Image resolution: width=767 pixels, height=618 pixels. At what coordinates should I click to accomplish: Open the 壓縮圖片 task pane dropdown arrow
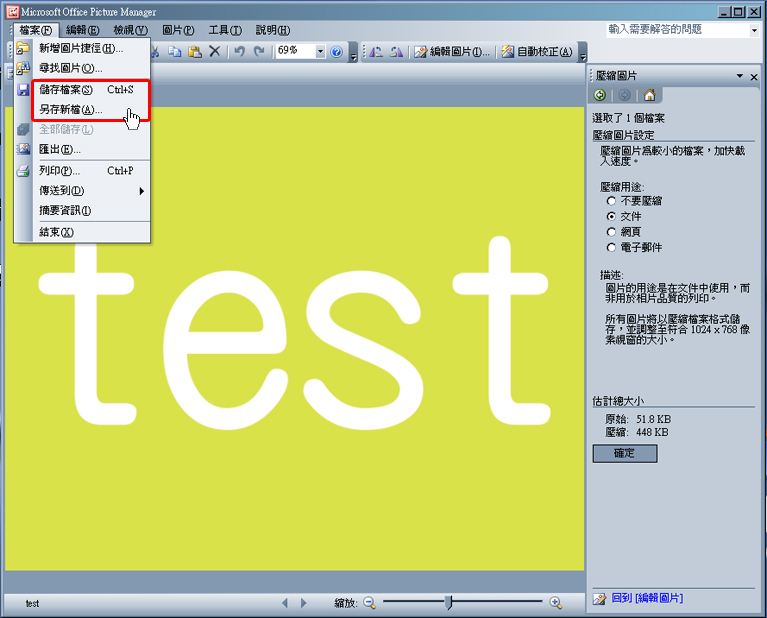pyautogui.click(x=740, y=76)
